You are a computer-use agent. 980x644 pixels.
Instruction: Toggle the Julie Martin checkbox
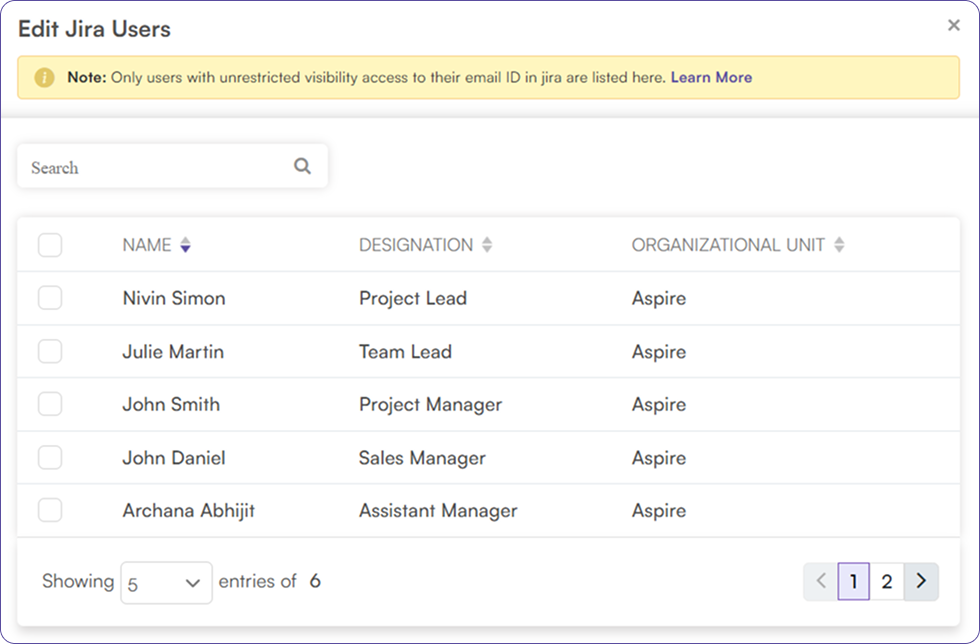coord(50,351)
